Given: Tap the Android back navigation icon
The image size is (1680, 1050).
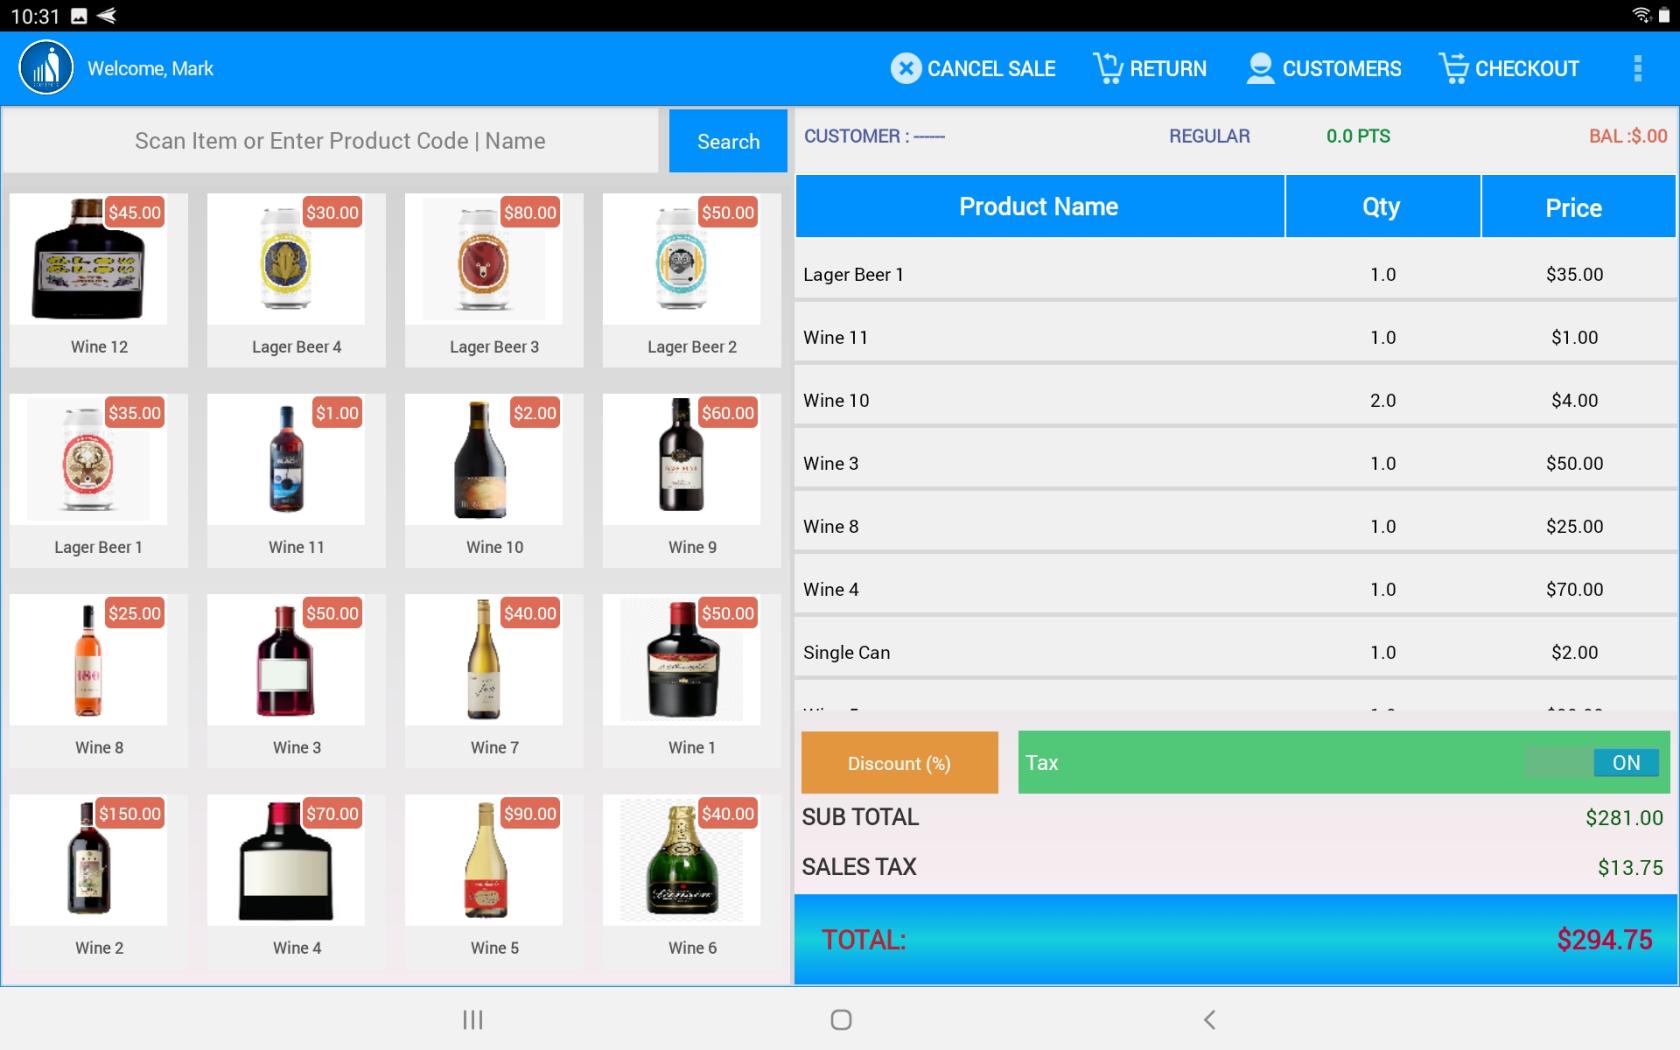Looking at the screenshot, I should tap(1209, 1020).
